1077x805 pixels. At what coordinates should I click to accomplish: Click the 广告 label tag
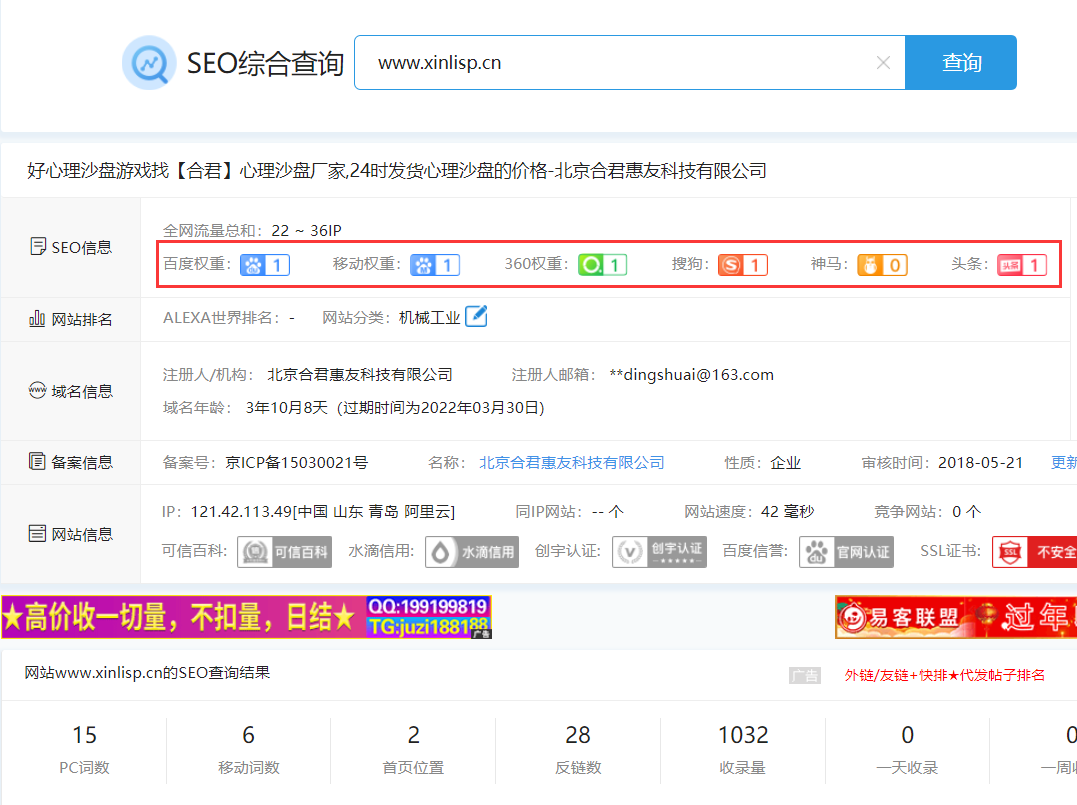[x=804, y=676]
